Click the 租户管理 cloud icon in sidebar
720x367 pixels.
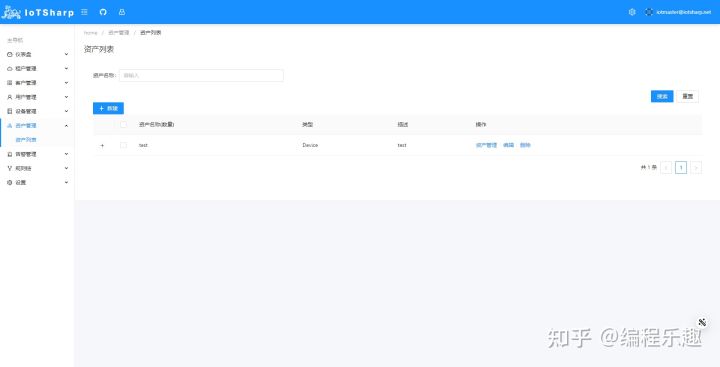(10, 68)
